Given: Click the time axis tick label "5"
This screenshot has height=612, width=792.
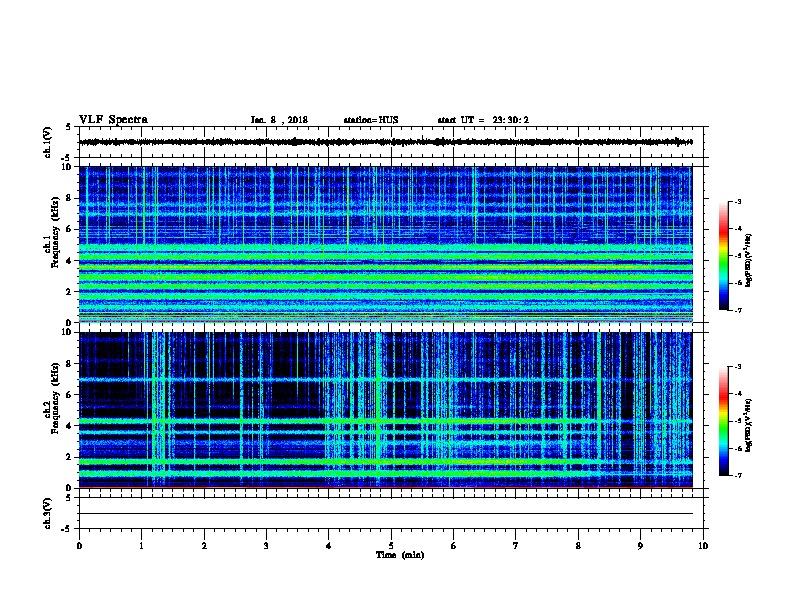Looking at the screenshot, I should [x=391, y=546].
